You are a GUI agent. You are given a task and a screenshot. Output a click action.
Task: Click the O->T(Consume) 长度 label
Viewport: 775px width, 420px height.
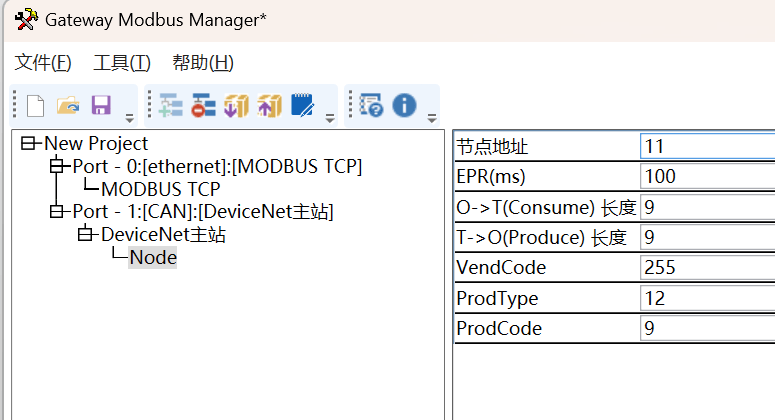click(x=546, y=207)
